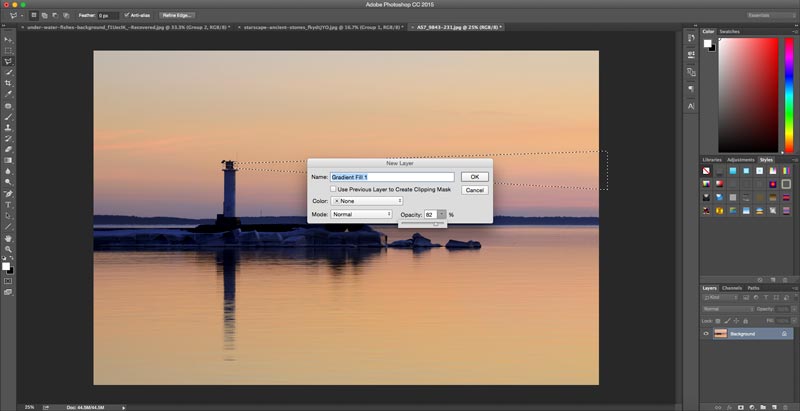The image size is (800, 411).
Task: Open Layers panel blend mode dropdown
Action: [728, 309]
